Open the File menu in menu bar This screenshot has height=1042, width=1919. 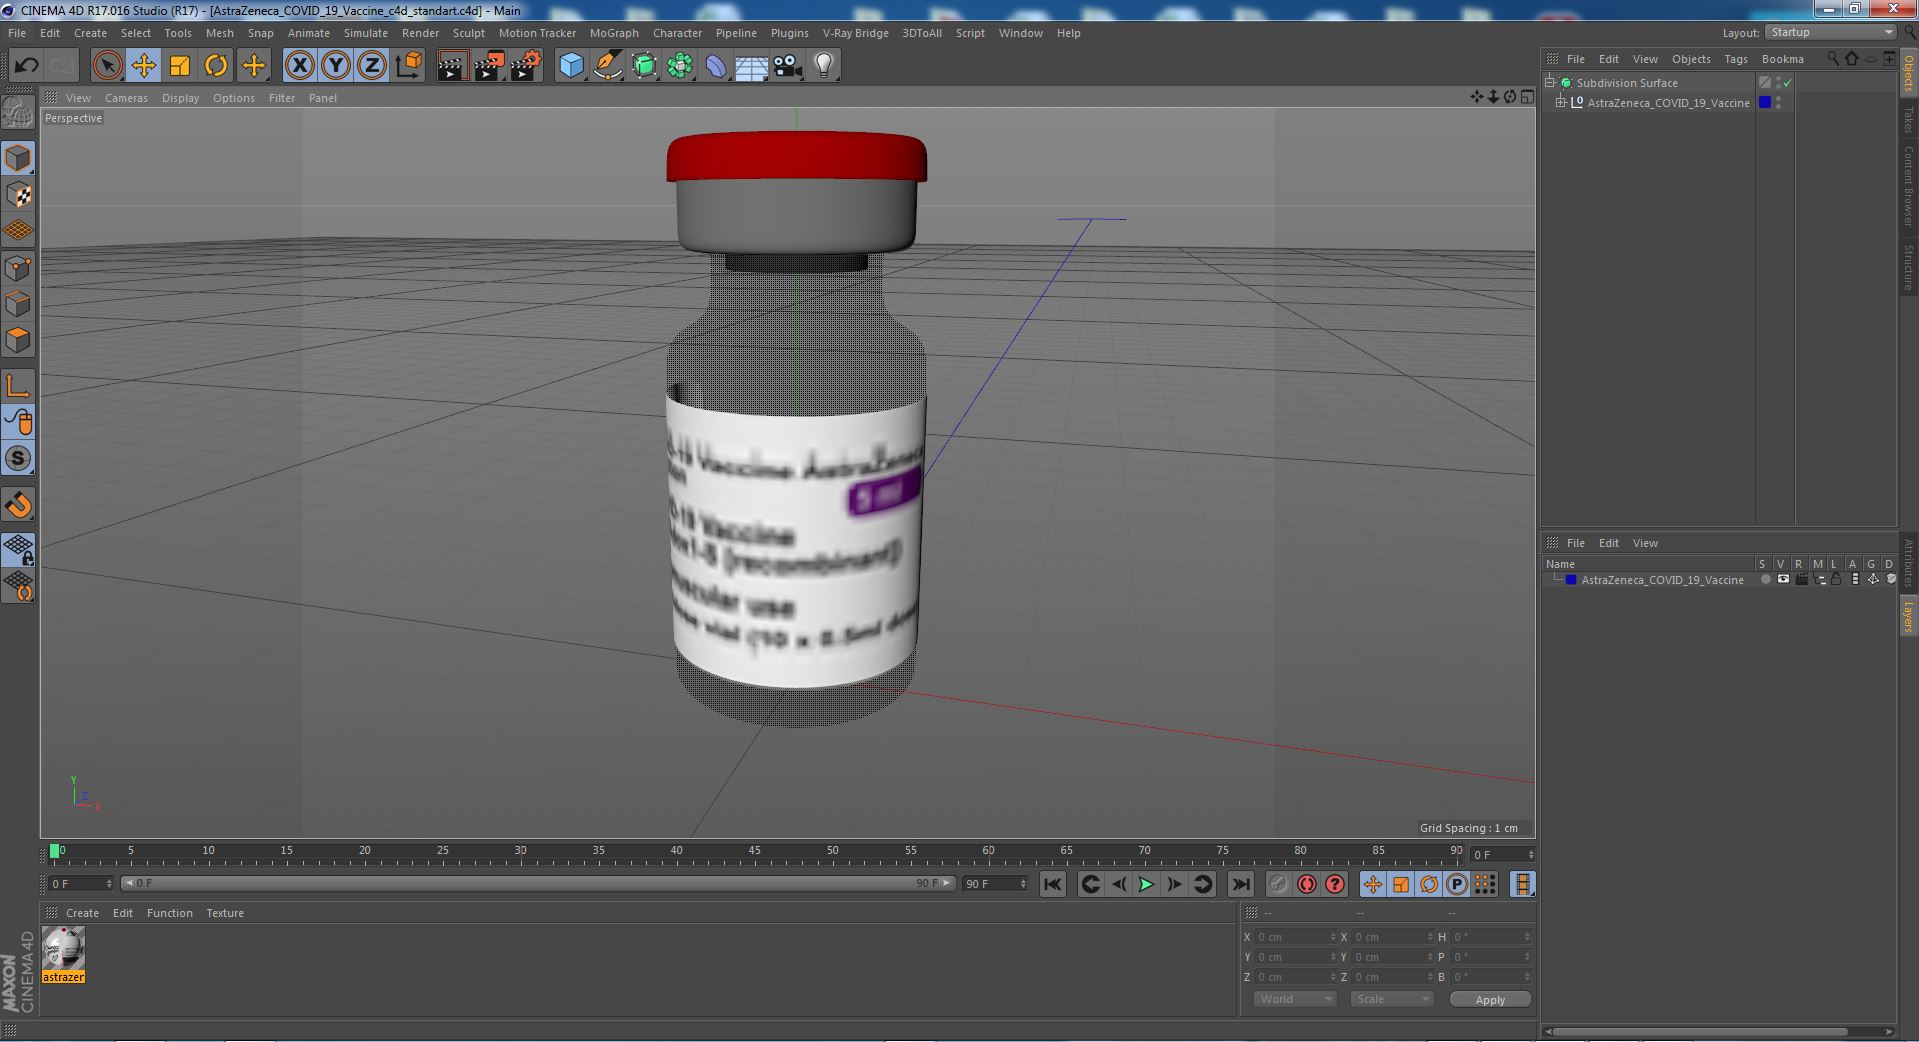click(17, 33)
